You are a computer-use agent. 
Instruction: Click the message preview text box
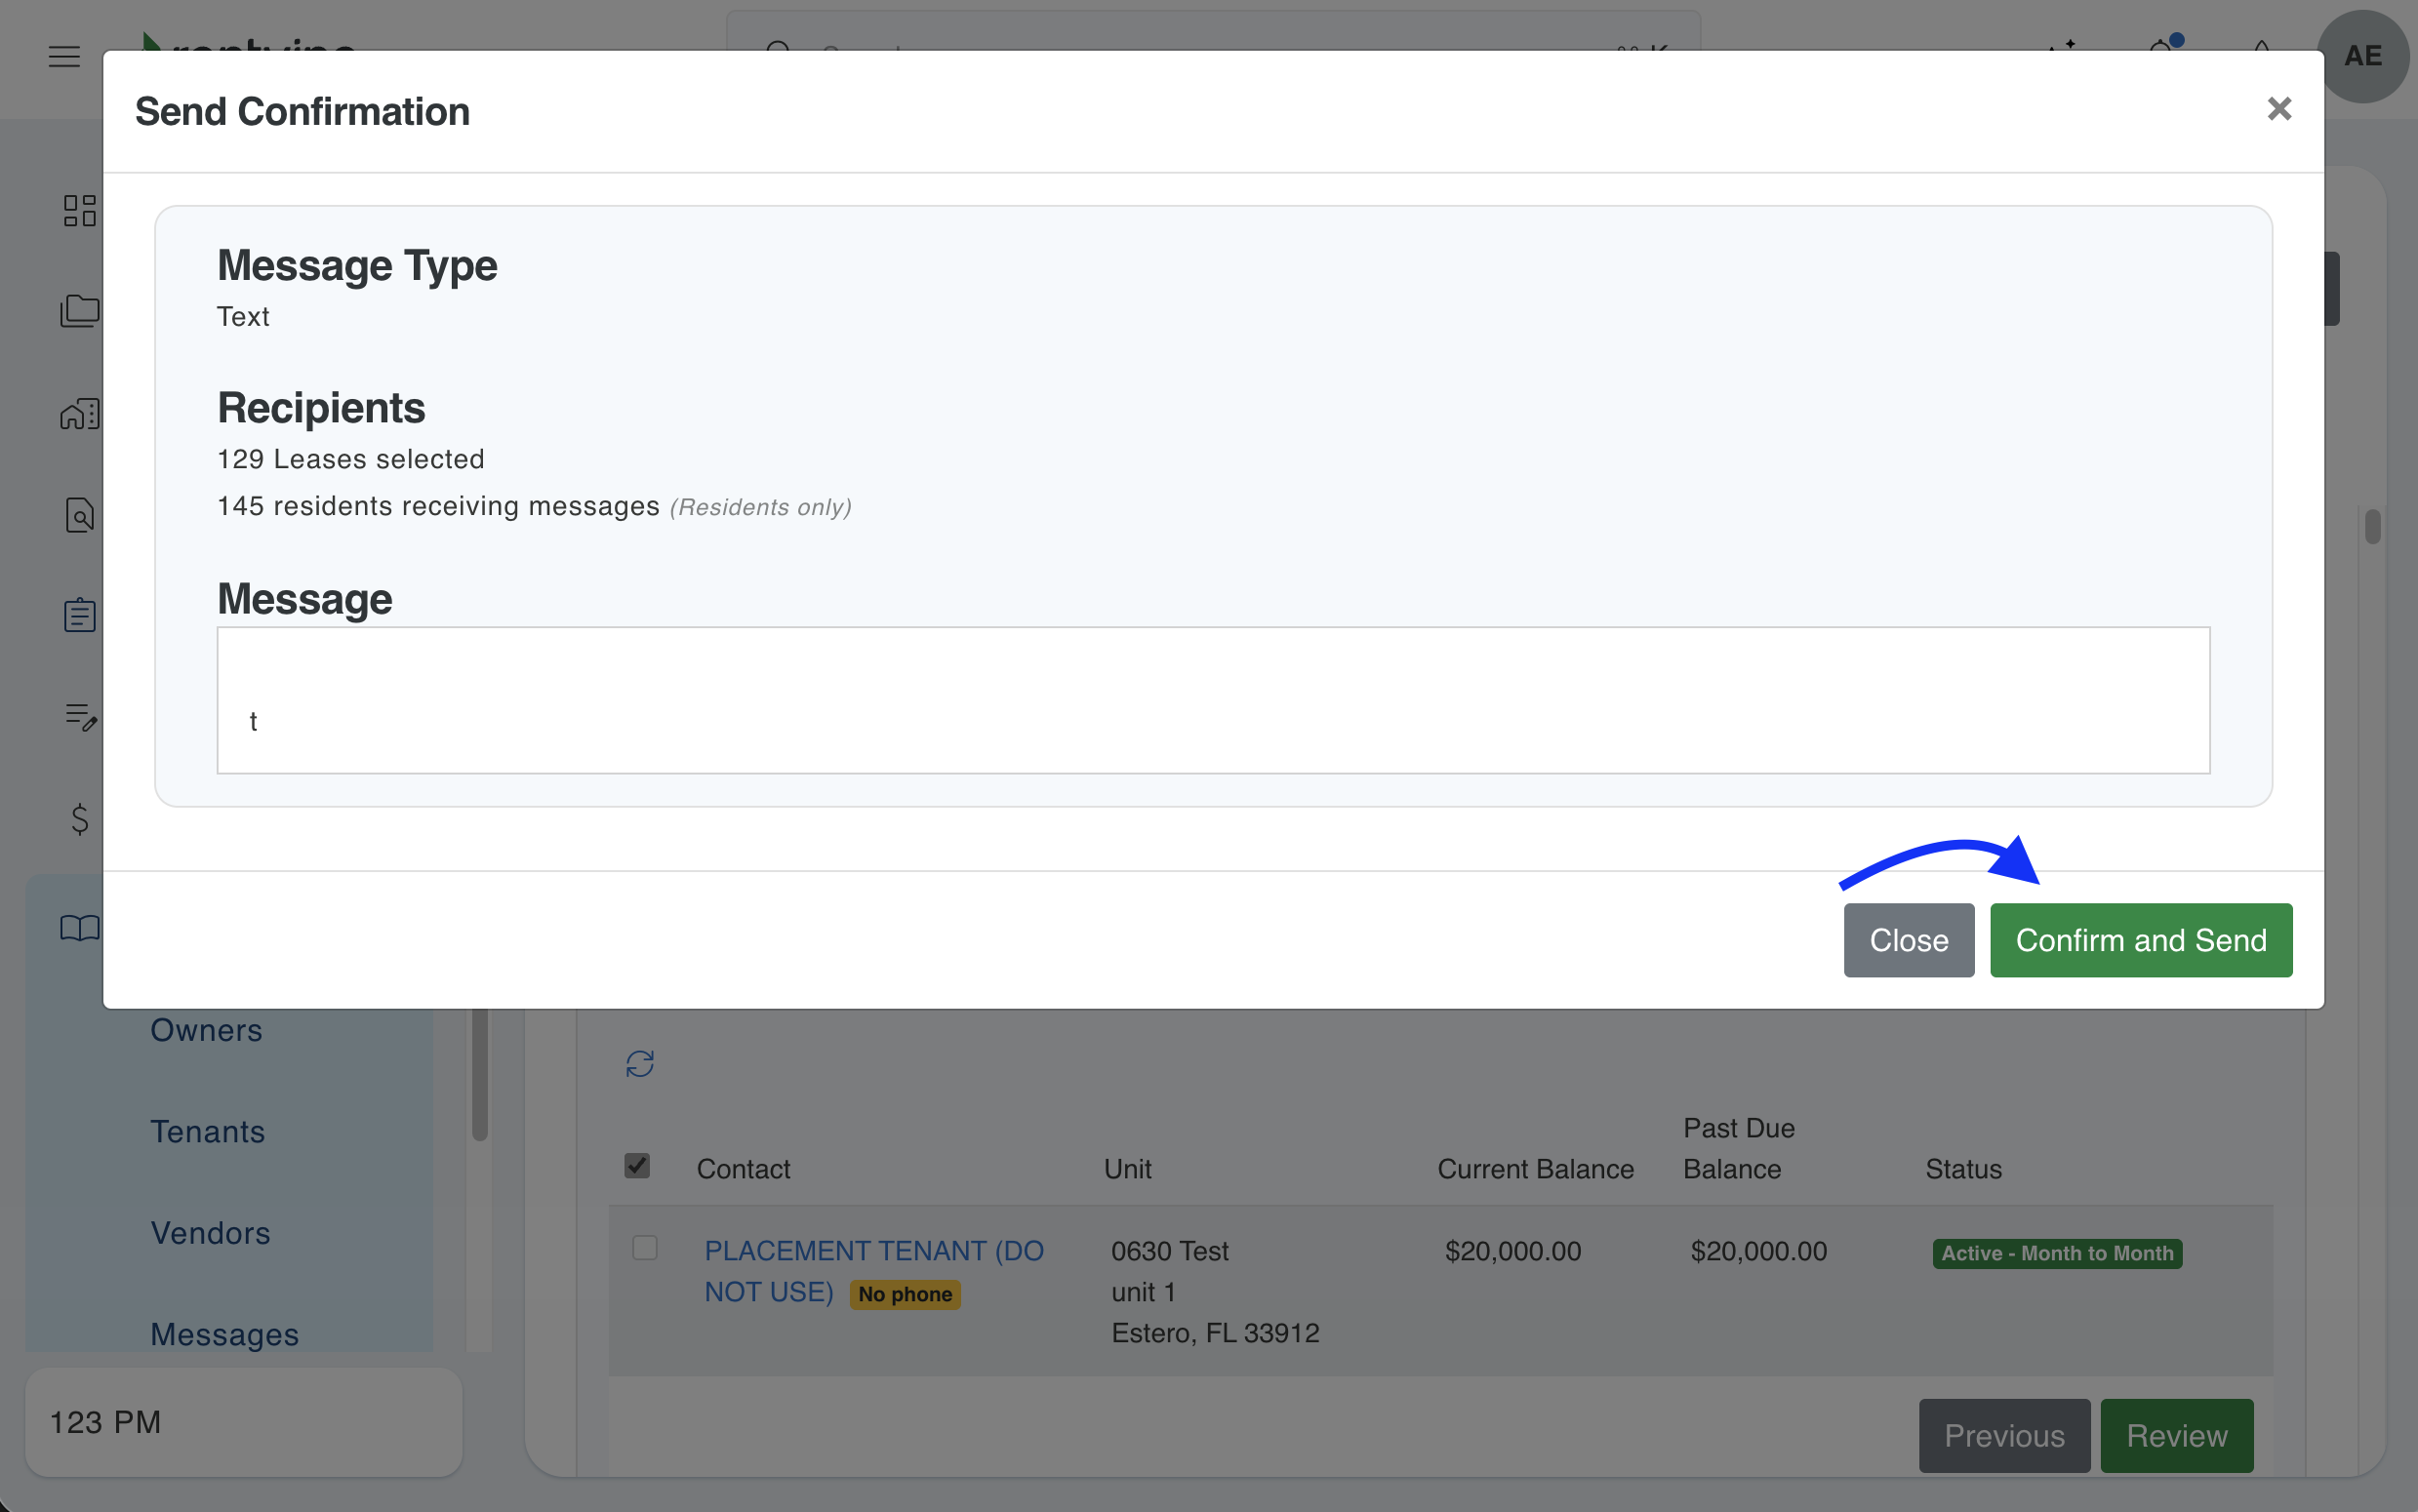tap(1212, 700)
